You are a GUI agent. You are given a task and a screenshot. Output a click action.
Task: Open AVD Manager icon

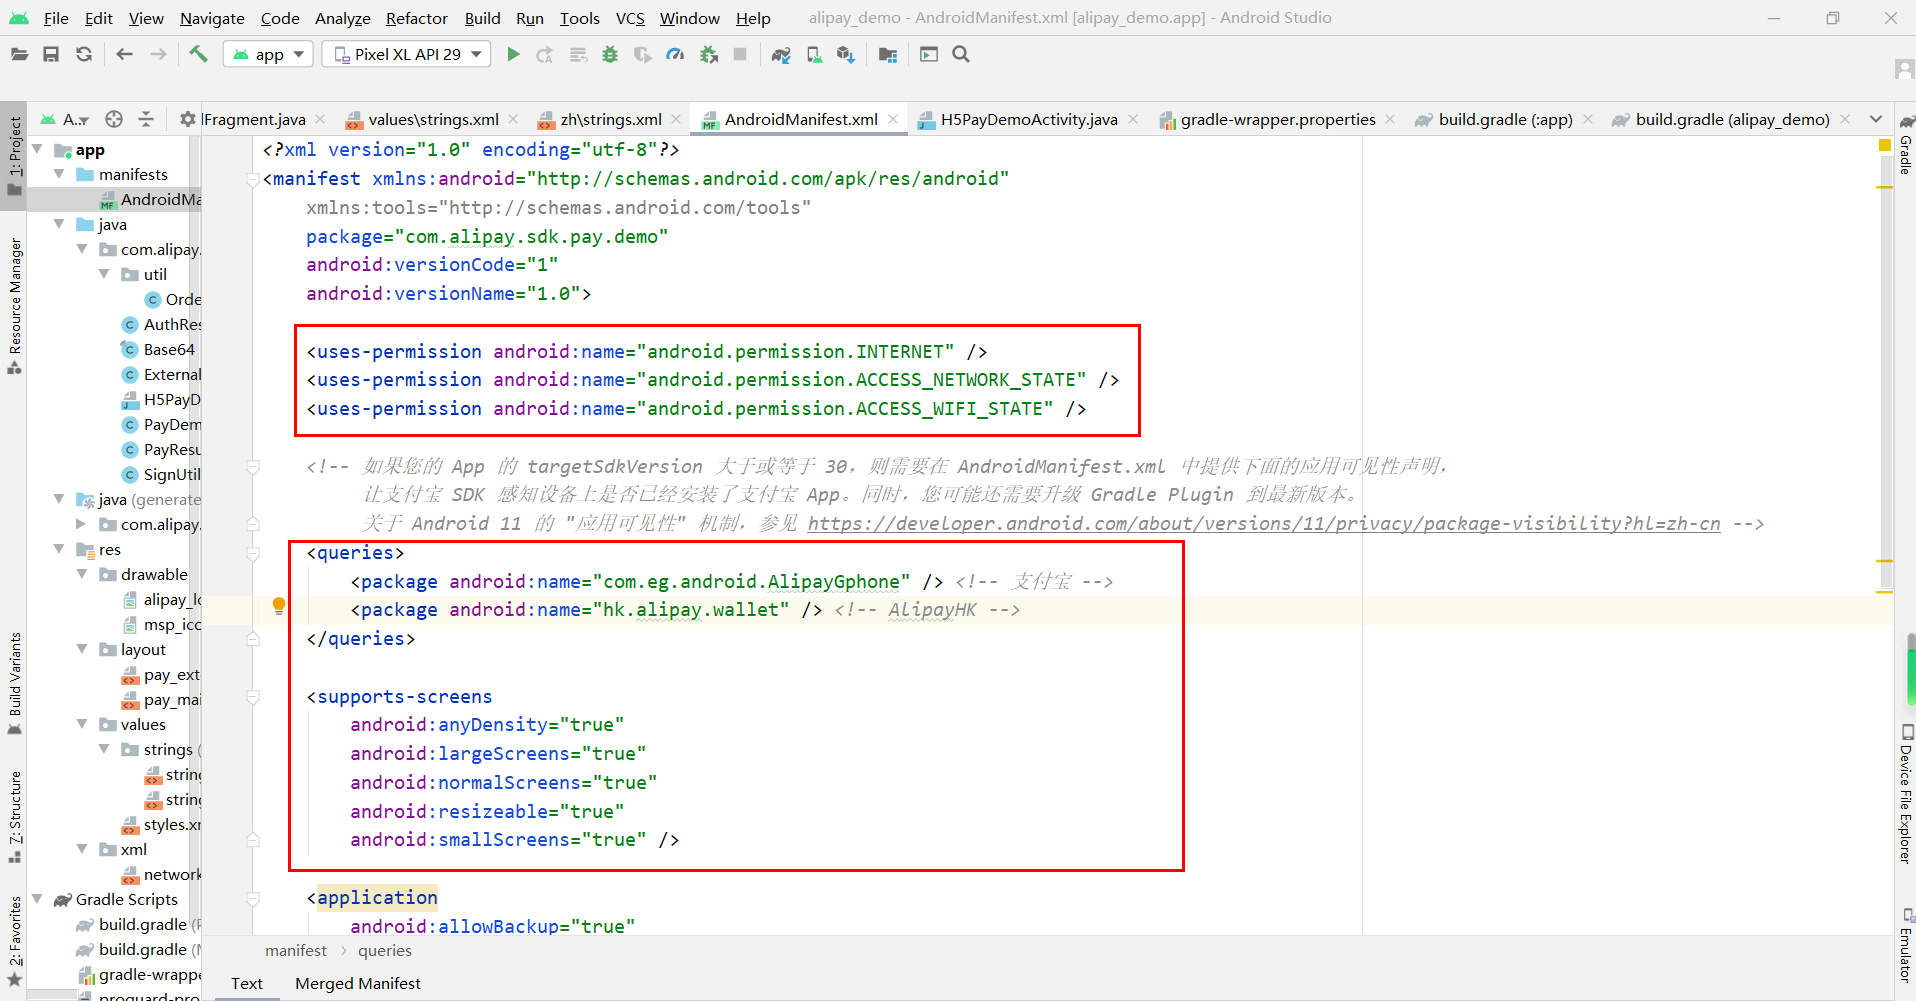[x=814, y=55]
